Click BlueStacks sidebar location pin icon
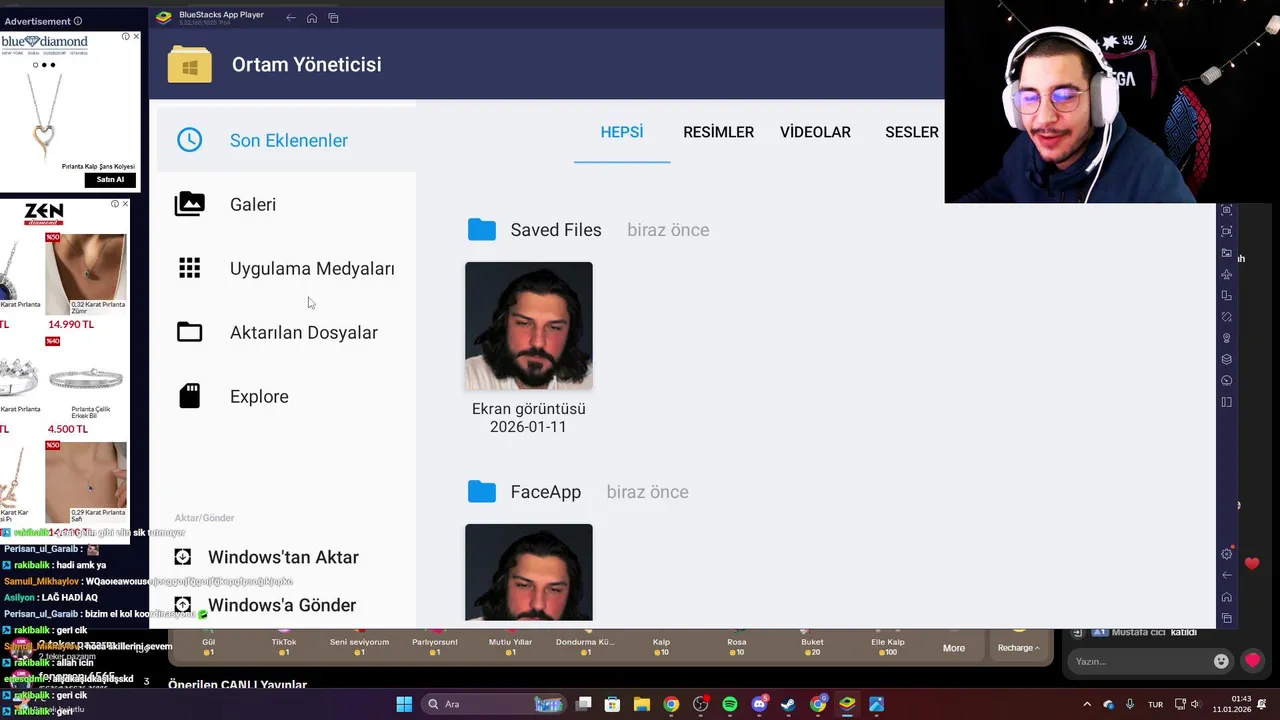 (x=1227, y=338)
